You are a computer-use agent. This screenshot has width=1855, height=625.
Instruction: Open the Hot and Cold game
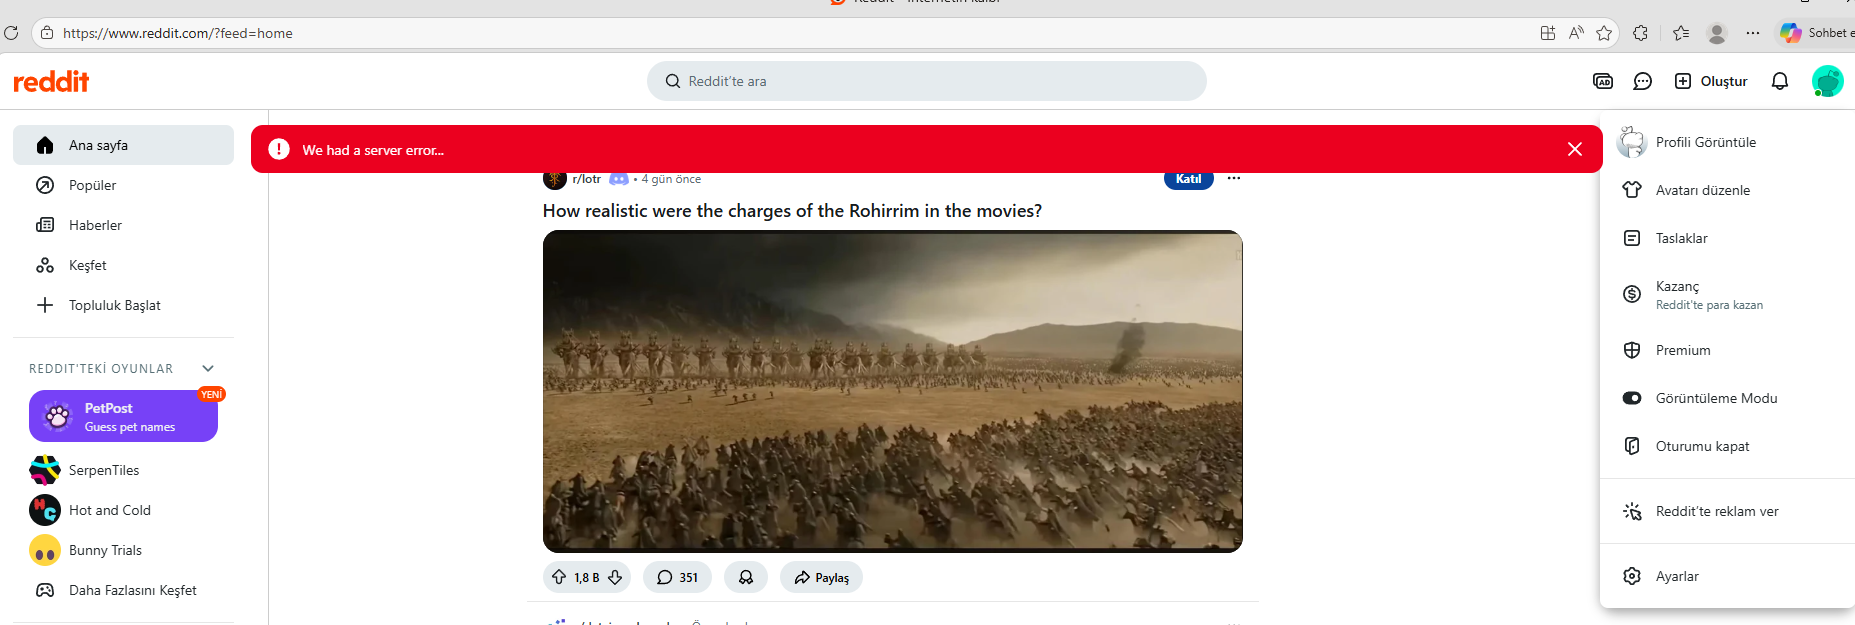(123, 510)
